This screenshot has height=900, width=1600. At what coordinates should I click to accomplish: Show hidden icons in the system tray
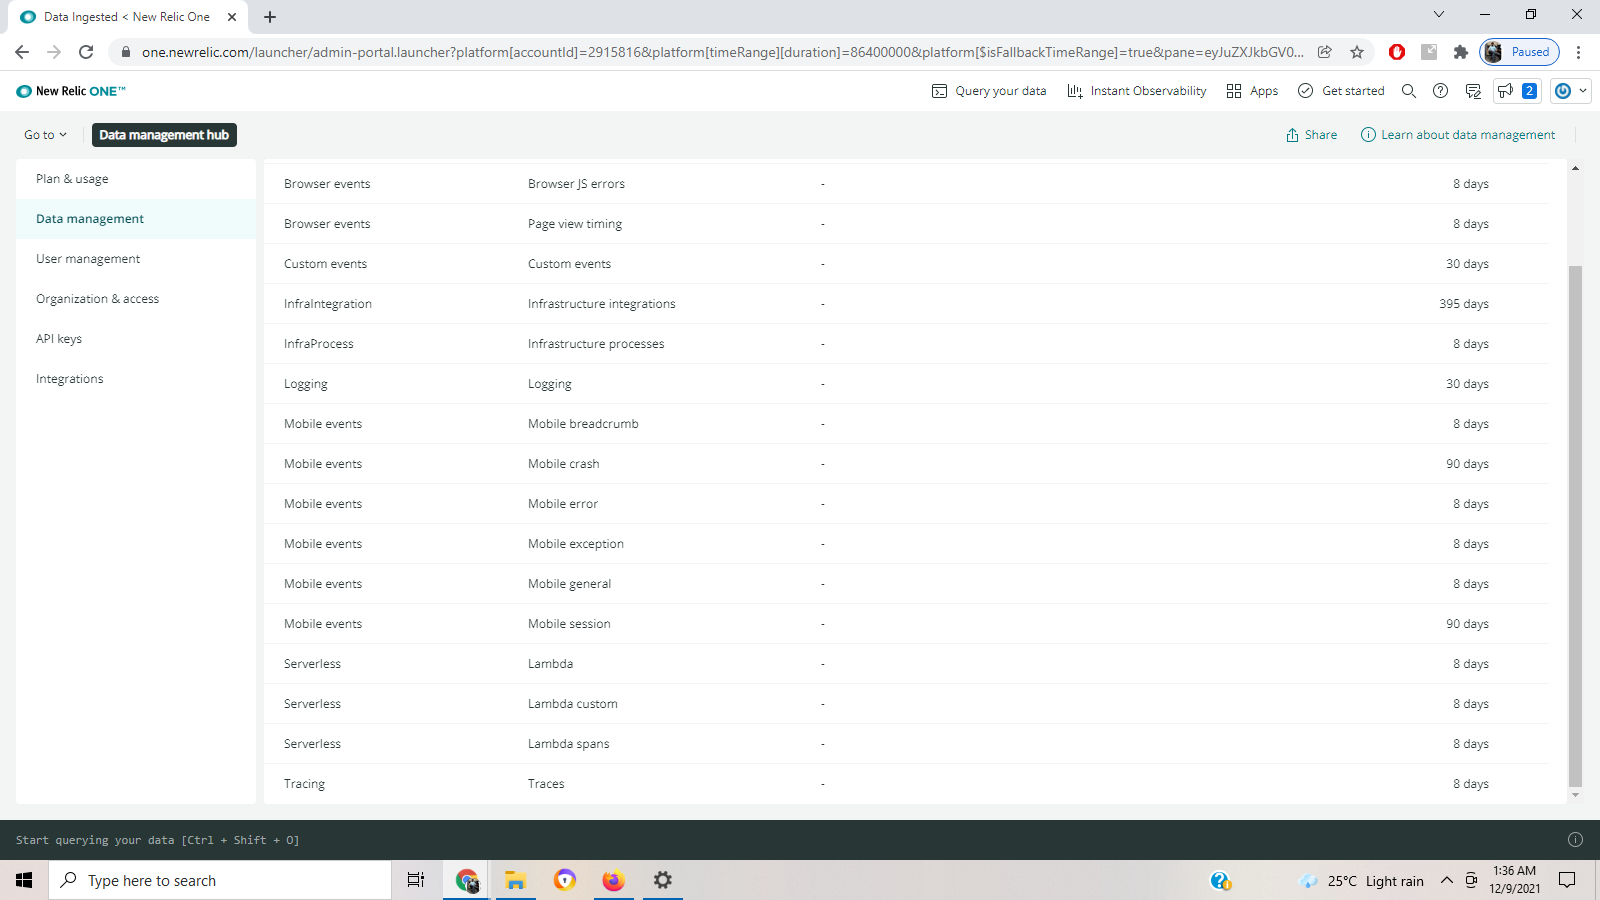click(x=1447, y=880)
